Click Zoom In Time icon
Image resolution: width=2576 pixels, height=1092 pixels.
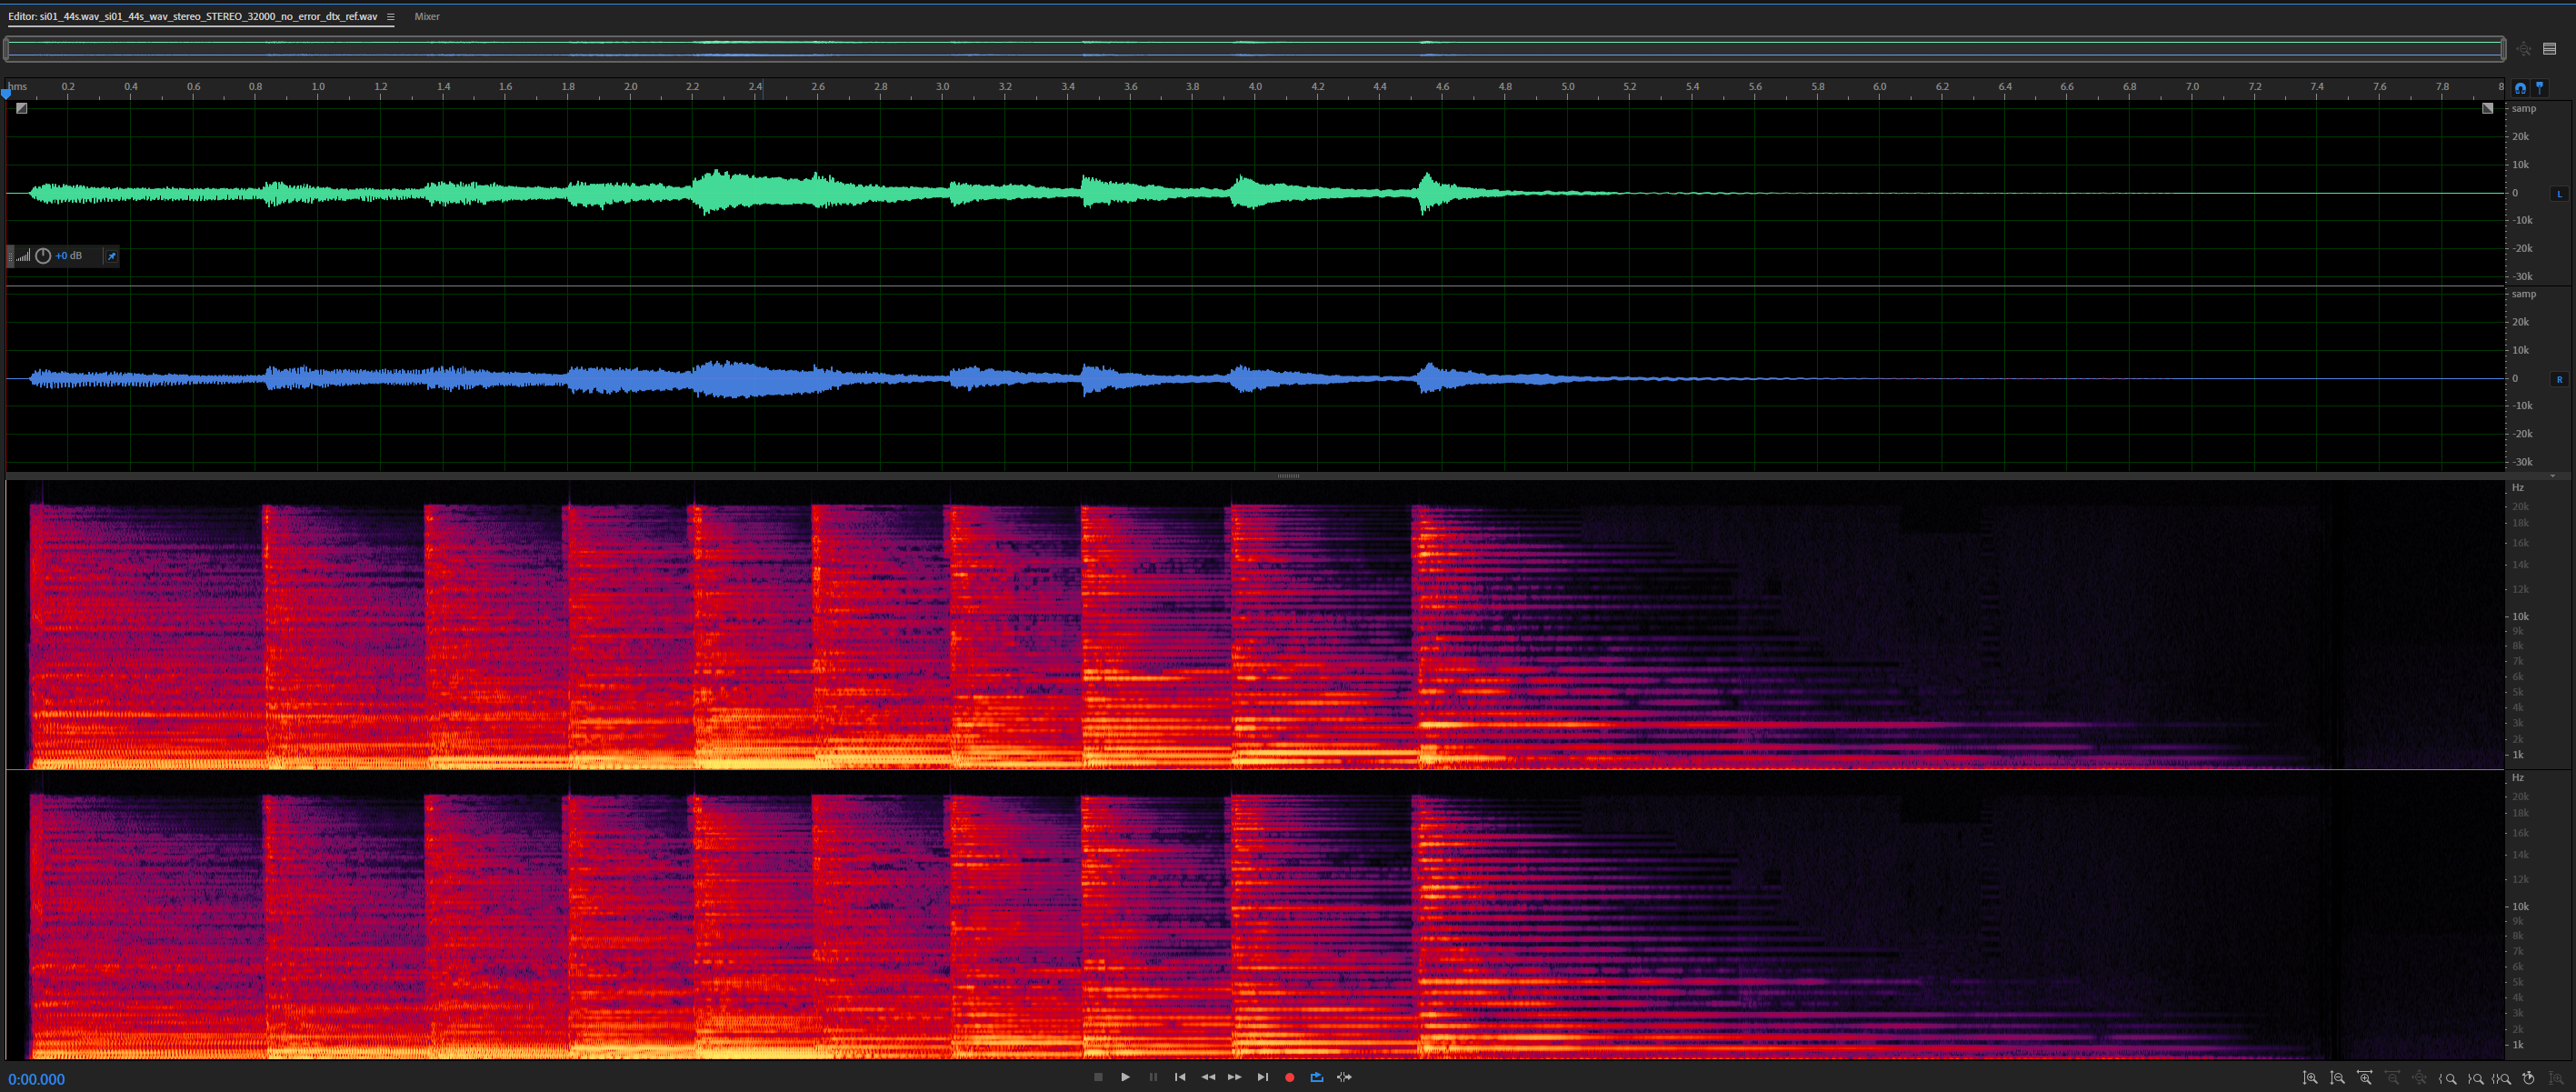[2364, 1078]
